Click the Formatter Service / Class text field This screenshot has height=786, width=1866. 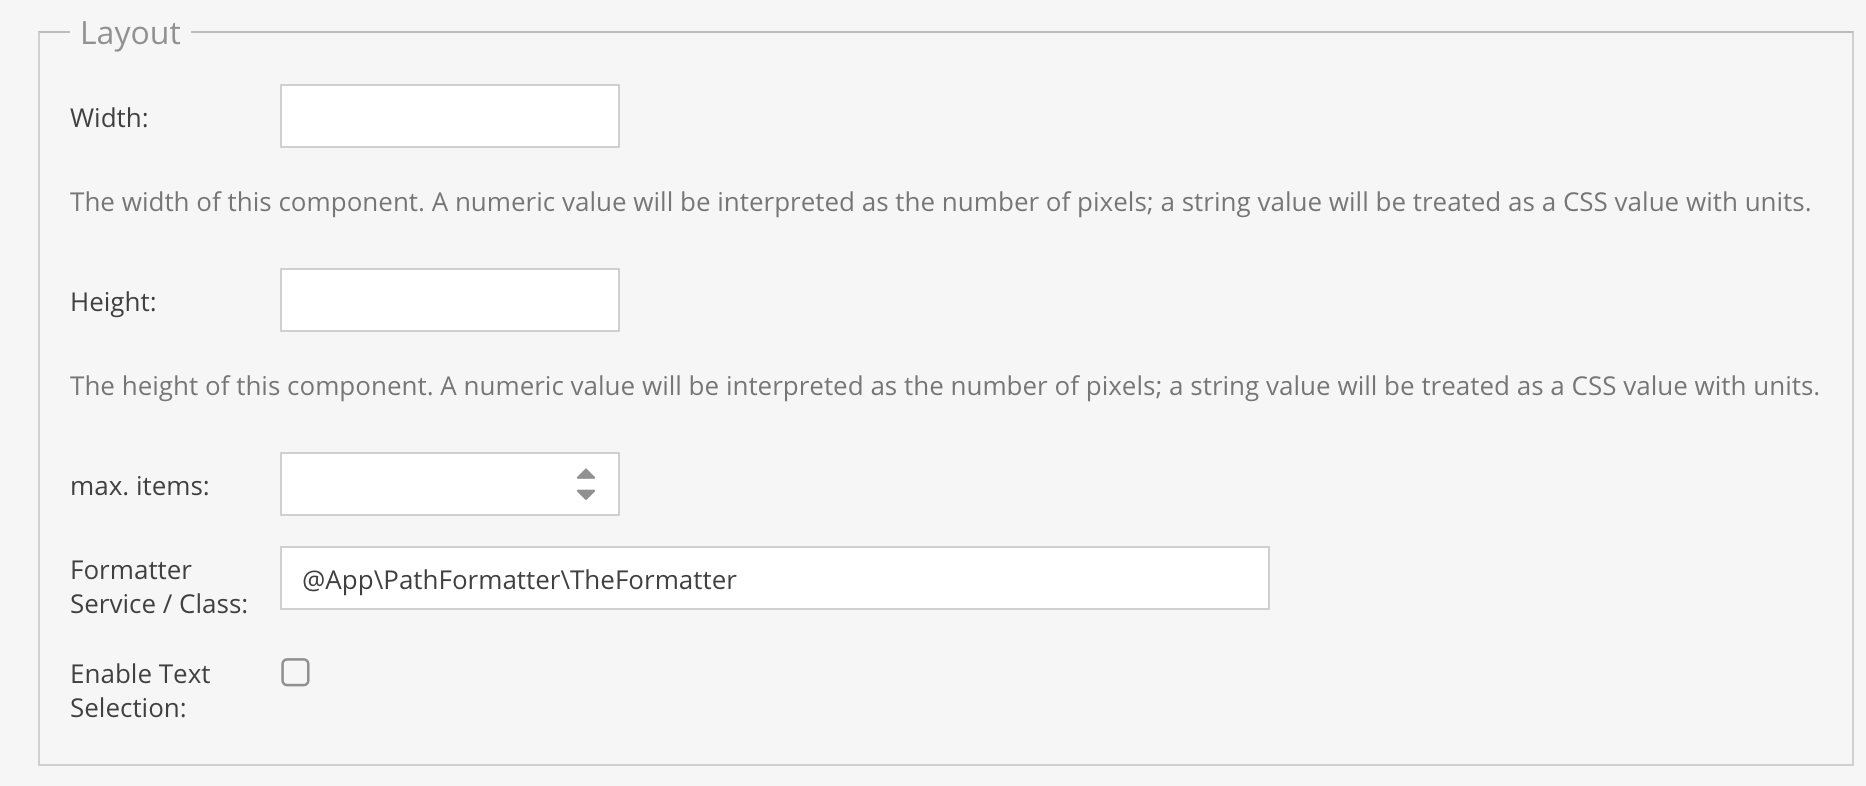click(774, 578)
